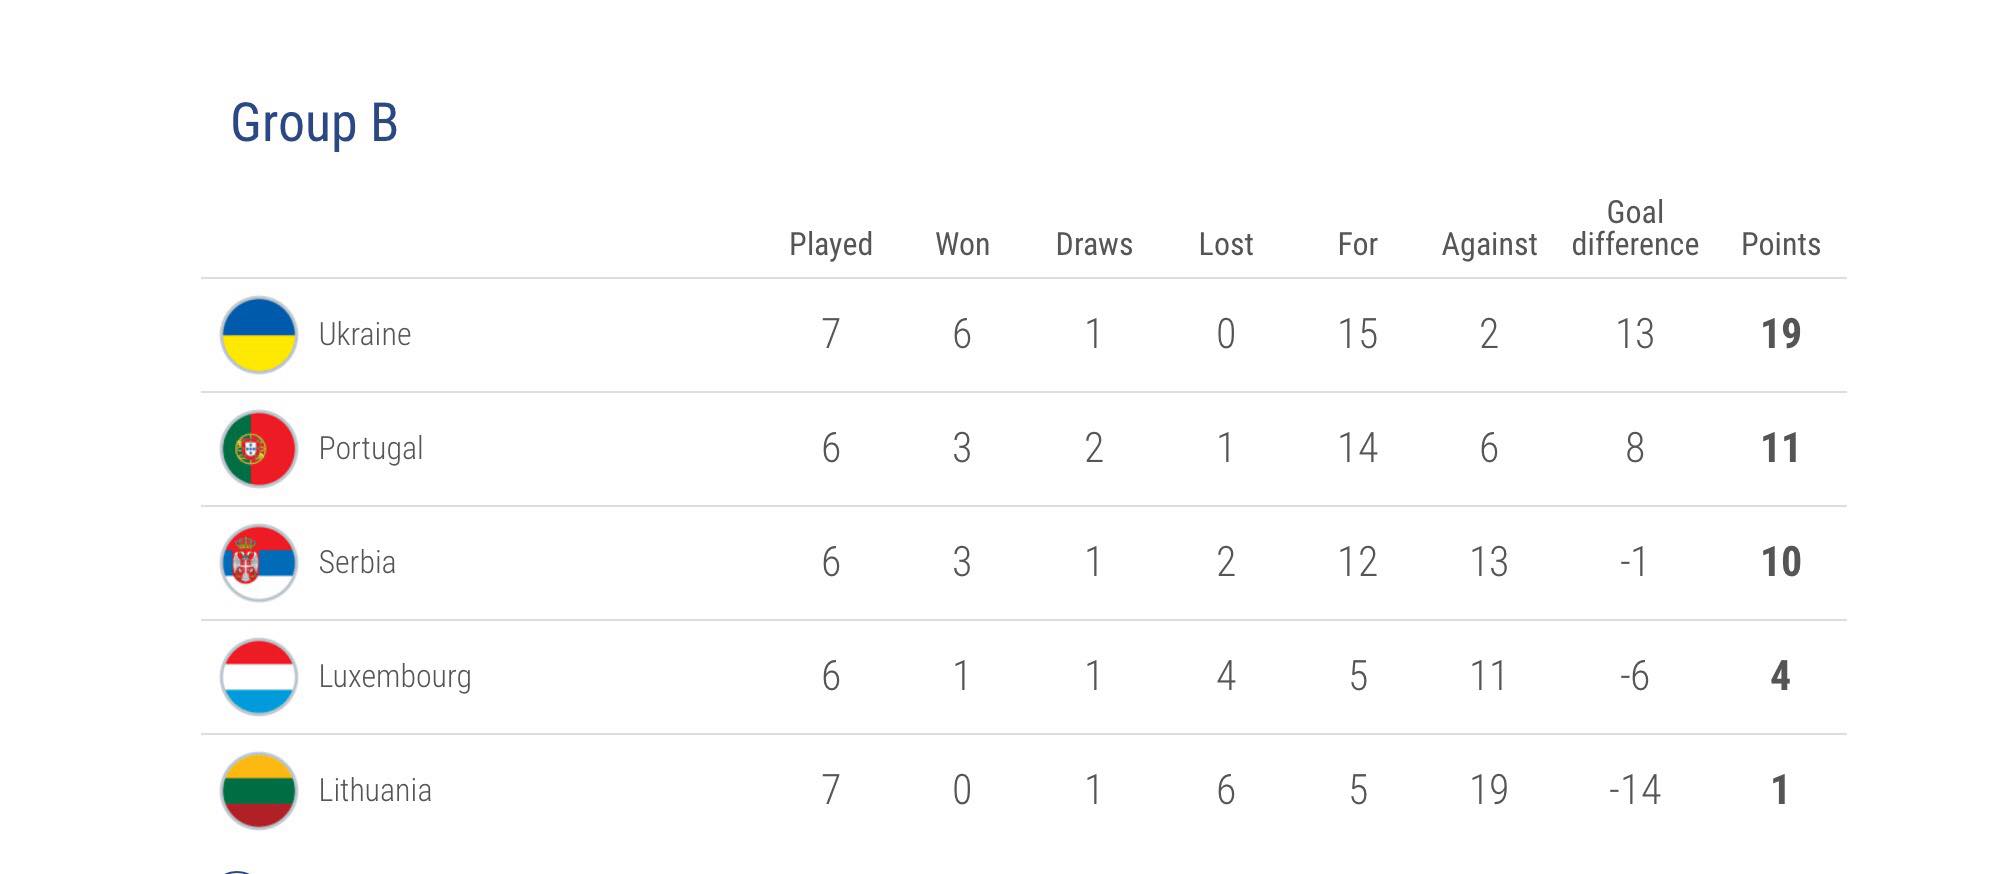Screen dimensions: 2000x874
Task: Click the Luxembourg flag icon
Action: [259, 677]
